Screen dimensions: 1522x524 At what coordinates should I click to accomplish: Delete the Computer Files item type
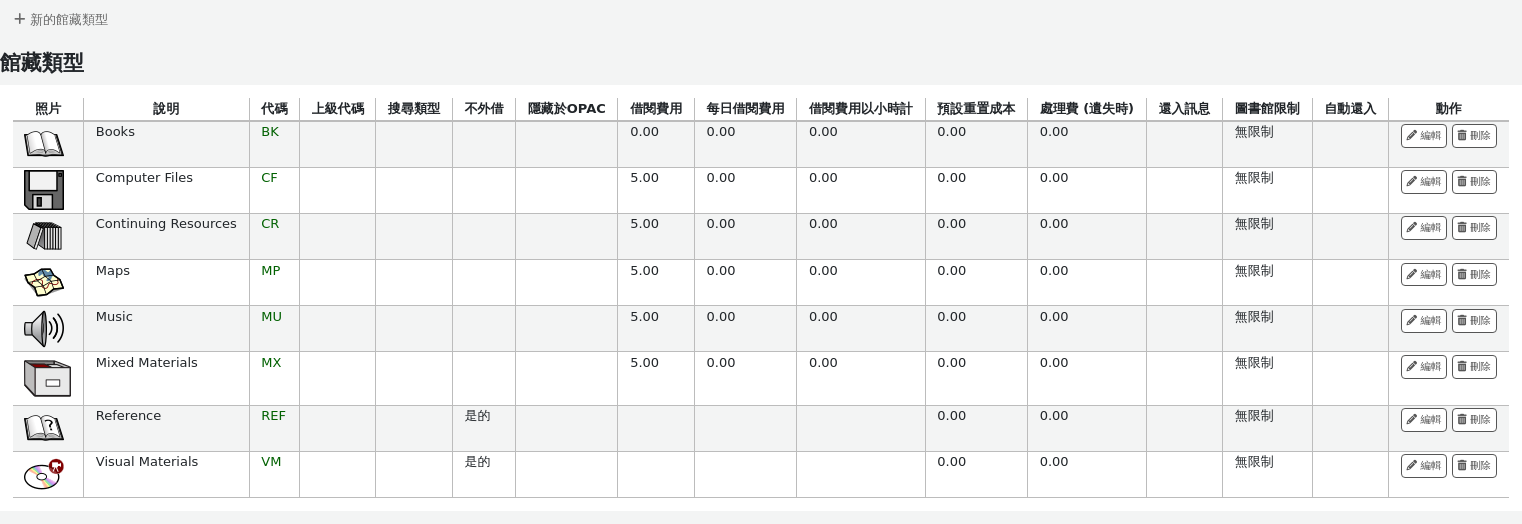click(1474, 182)
